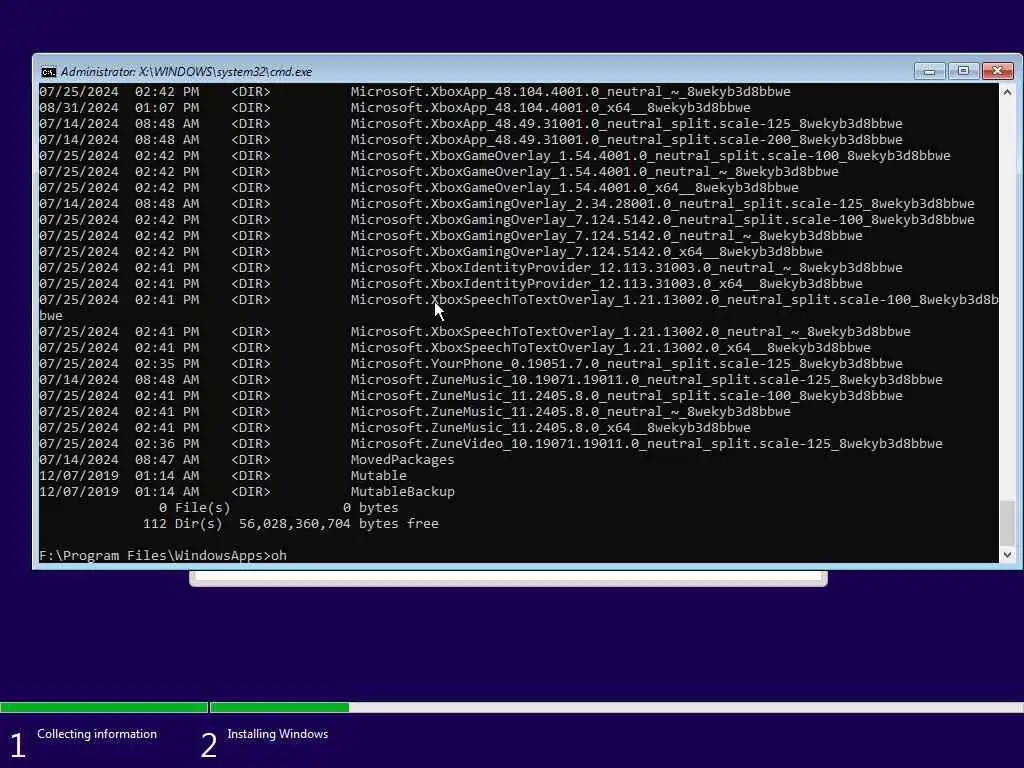
Task: Click the 02:36 PM timestamp
Action: (x=167, y=443)
